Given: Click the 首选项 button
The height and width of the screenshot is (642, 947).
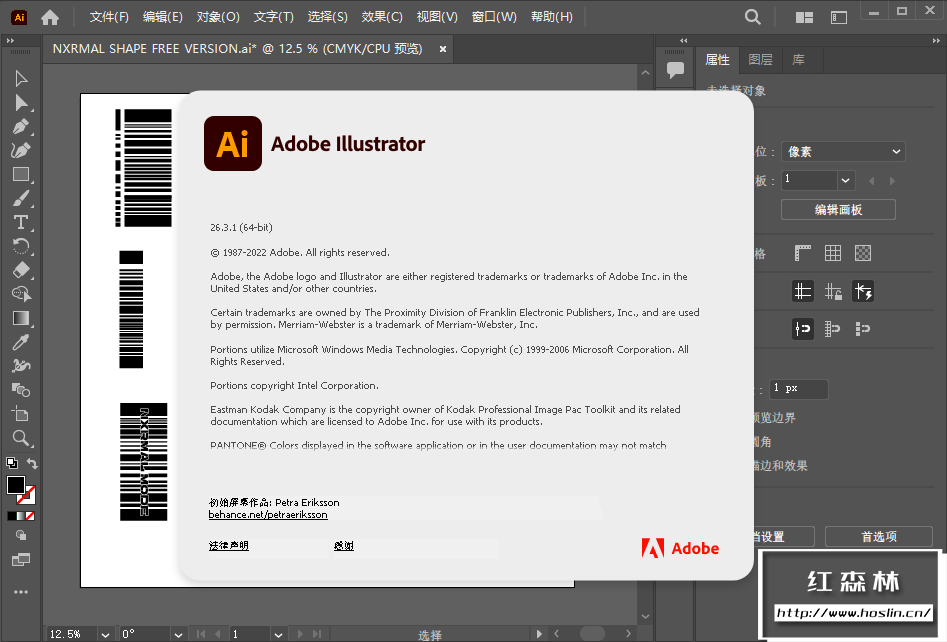Looking at the screenshot, I should pos(879,536).
